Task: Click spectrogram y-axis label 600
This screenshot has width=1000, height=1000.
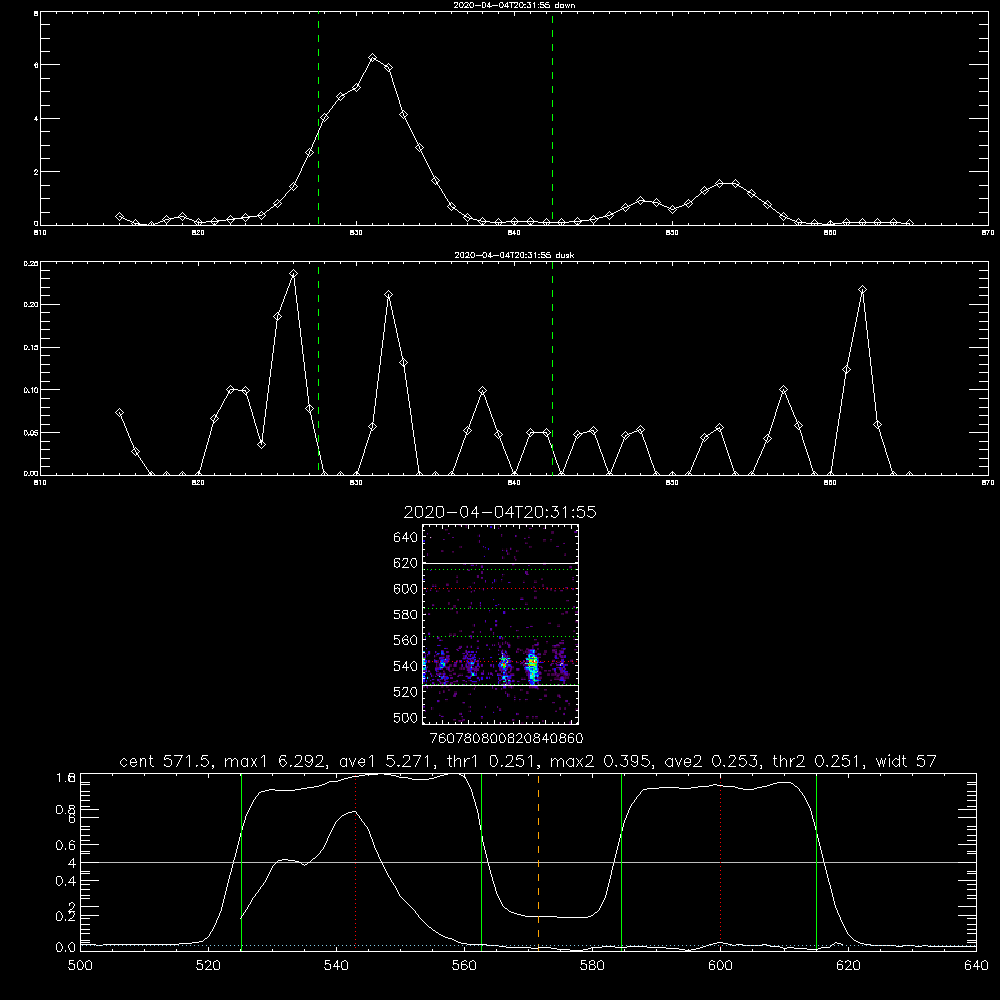Action: [406, 589]
